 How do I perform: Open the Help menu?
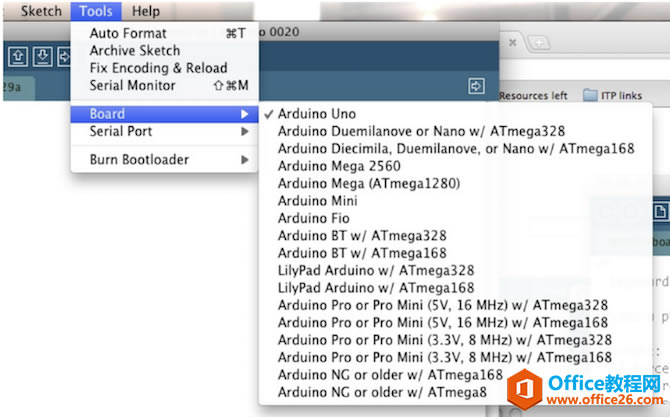pos(146,11)
